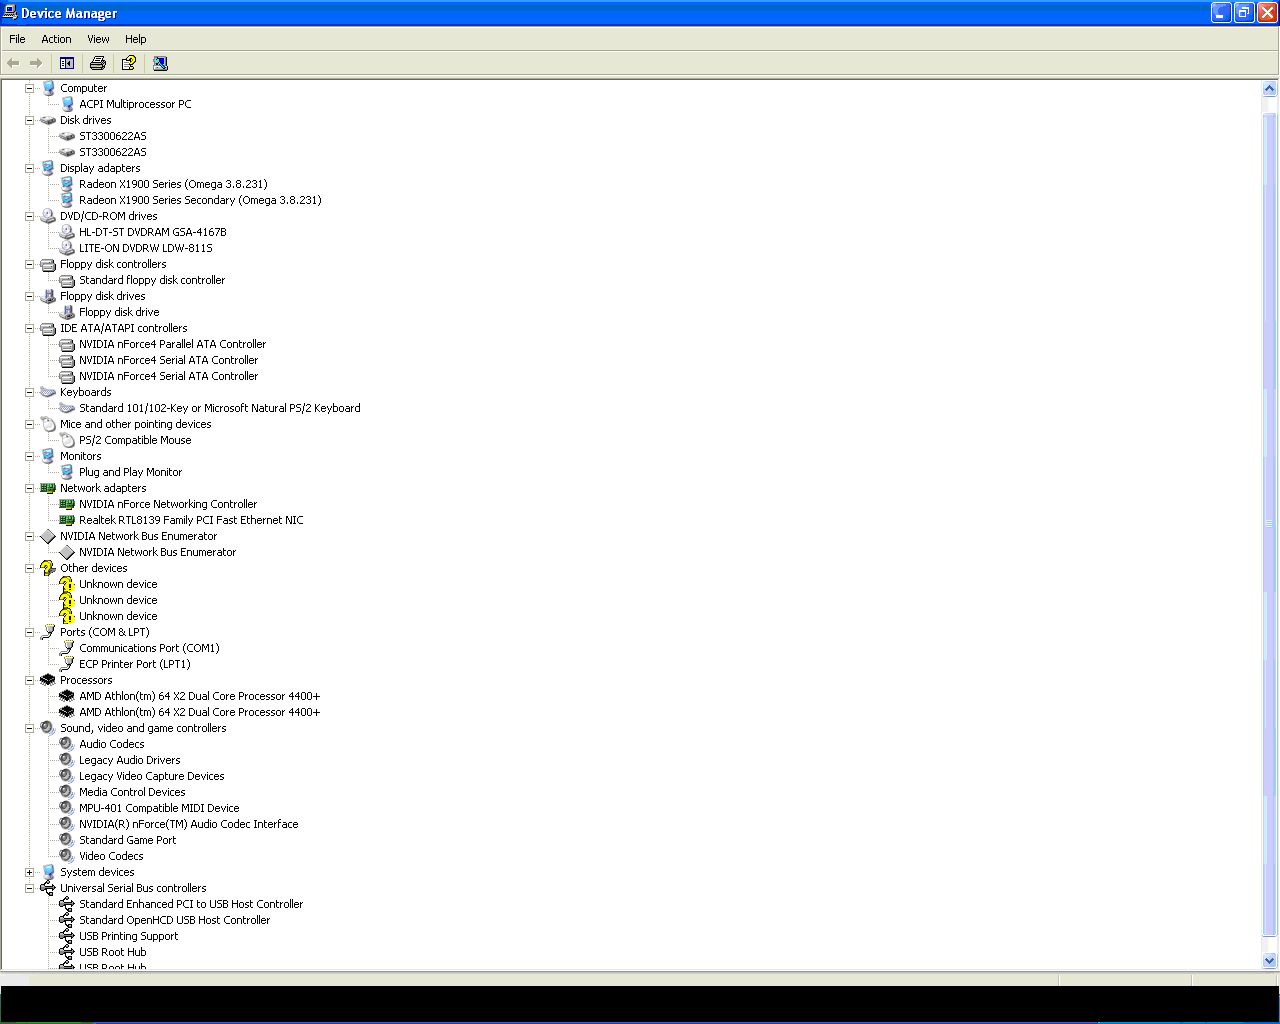
Task: Select the Monitors category icon
Action: (48, 456)
